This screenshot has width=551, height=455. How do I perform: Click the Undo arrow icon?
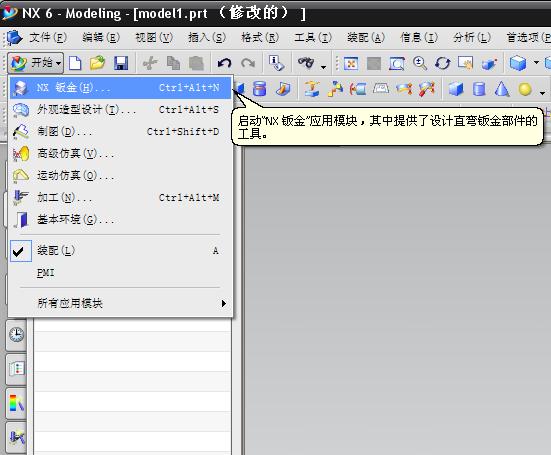224,63
